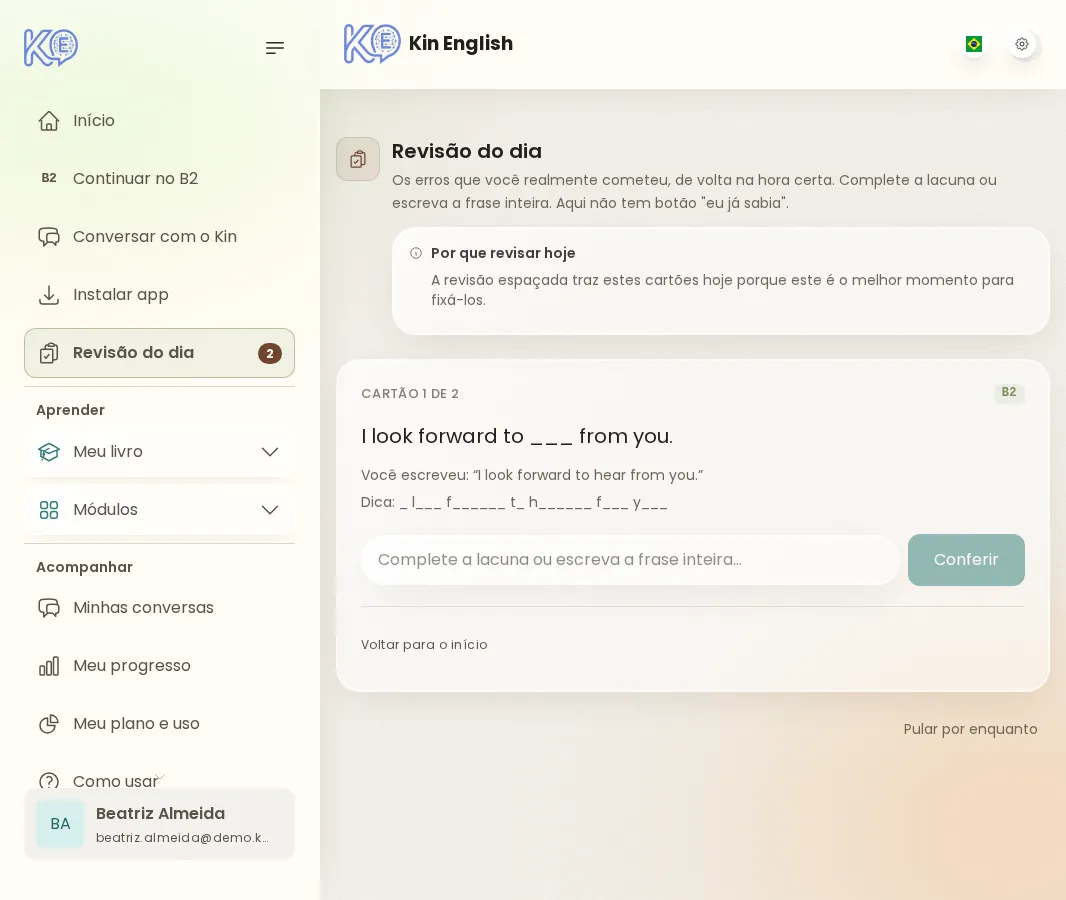The image size is (1066, 900).
Task: Switch language with the Brazil flag icon
Action: tap(974, 44)
